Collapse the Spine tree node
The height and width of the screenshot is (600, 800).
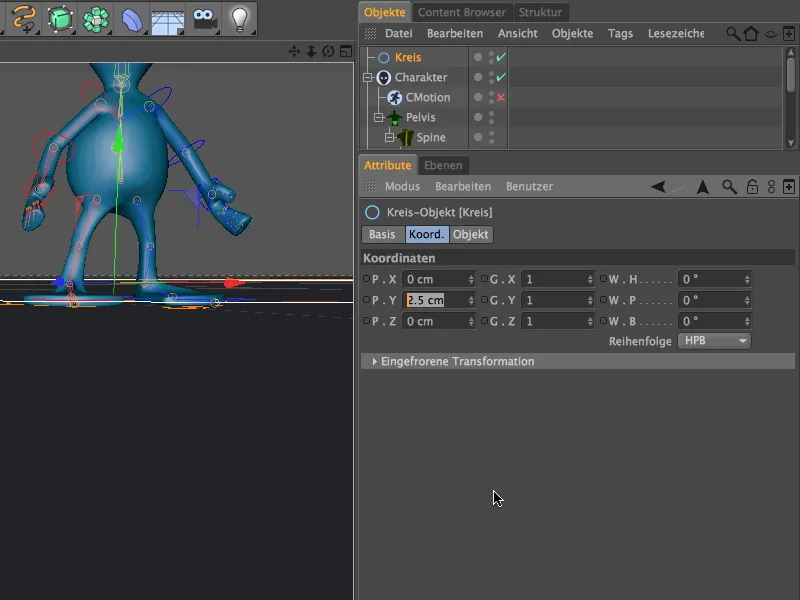(389, 137)
